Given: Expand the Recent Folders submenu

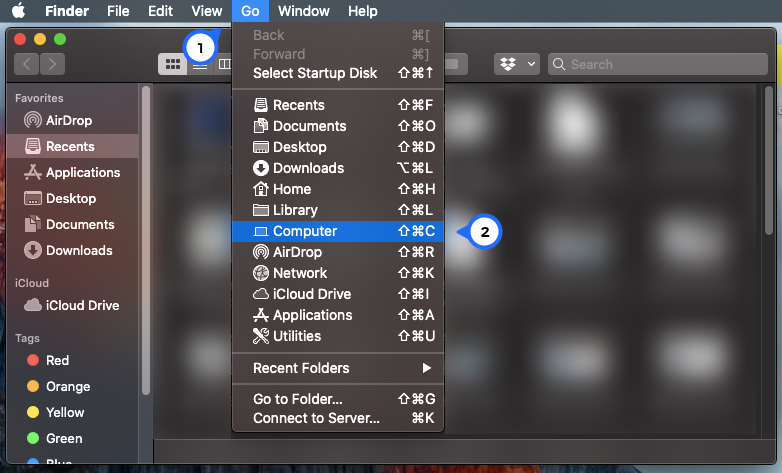Looking at the screenshot, I should (x=338, y=368).
